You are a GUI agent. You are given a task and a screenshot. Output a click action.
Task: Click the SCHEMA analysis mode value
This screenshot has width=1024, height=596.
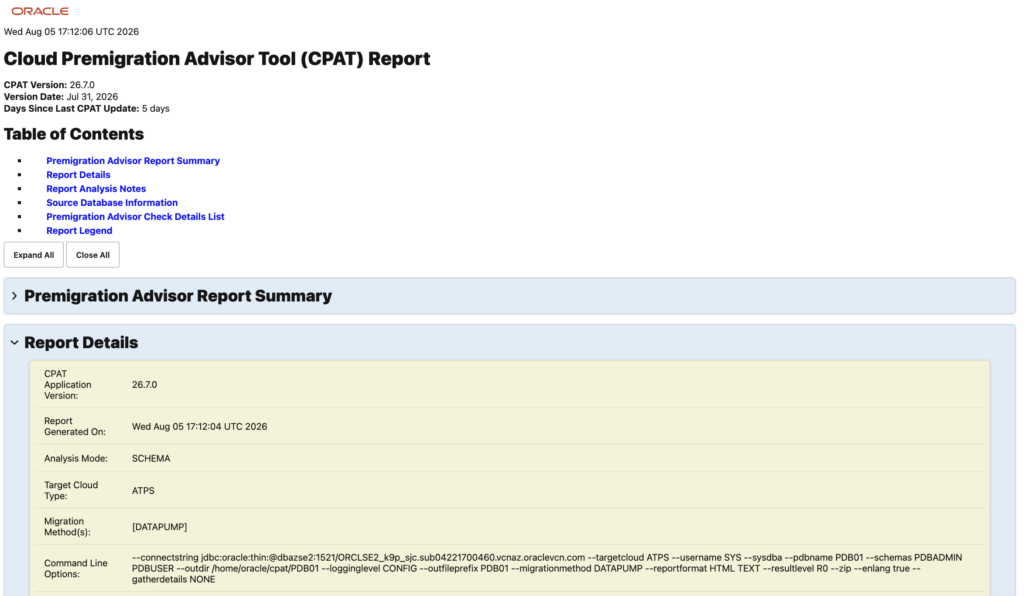tap(151, 458)
